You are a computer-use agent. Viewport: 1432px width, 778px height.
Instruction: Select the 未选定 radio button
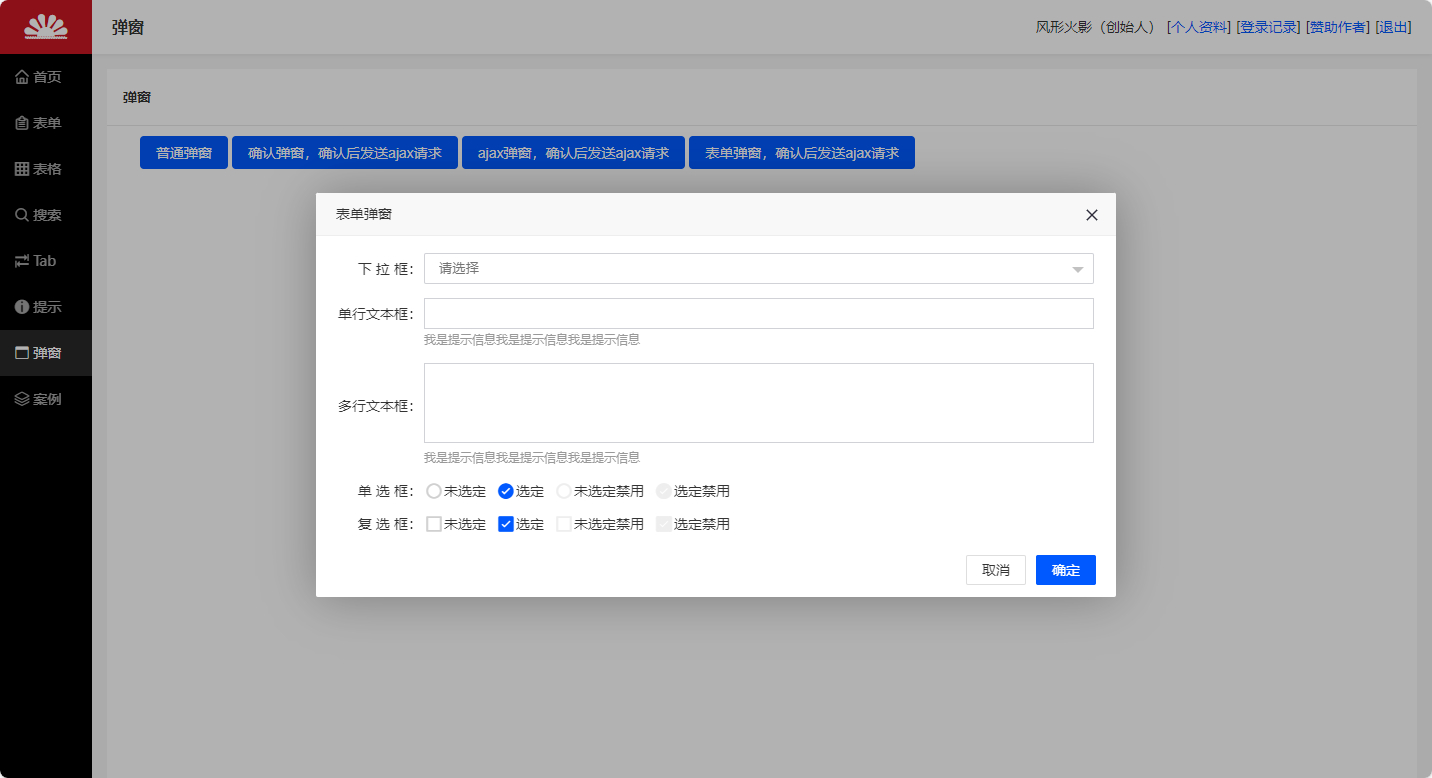tap(434, 491)
